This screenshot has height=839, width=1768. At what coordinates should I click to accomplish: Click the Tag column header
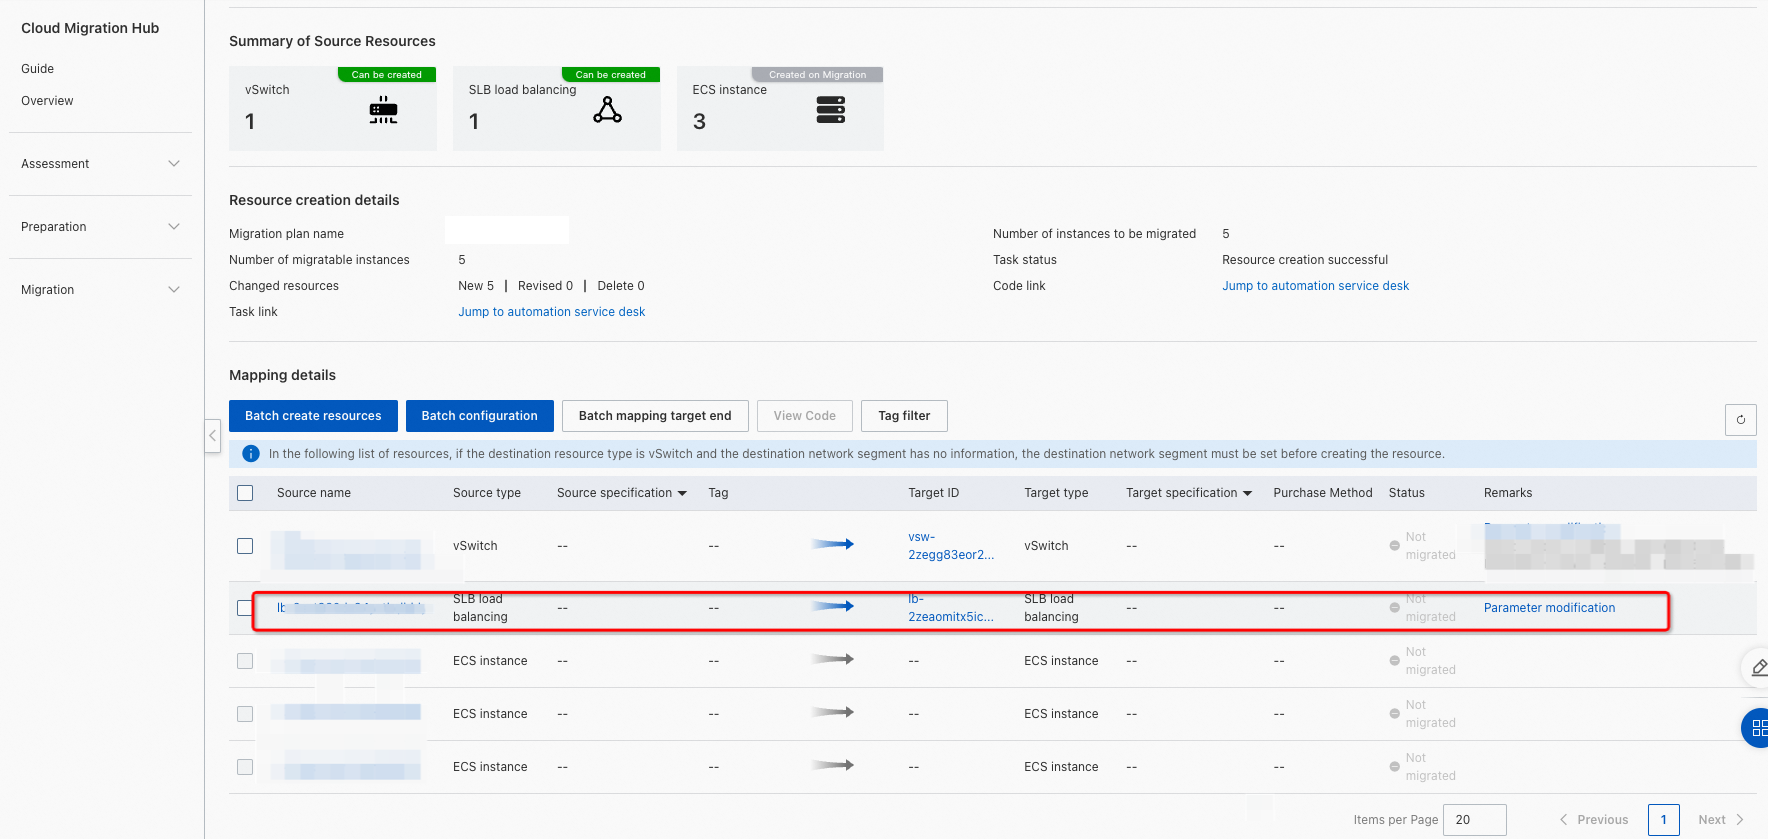718,493
